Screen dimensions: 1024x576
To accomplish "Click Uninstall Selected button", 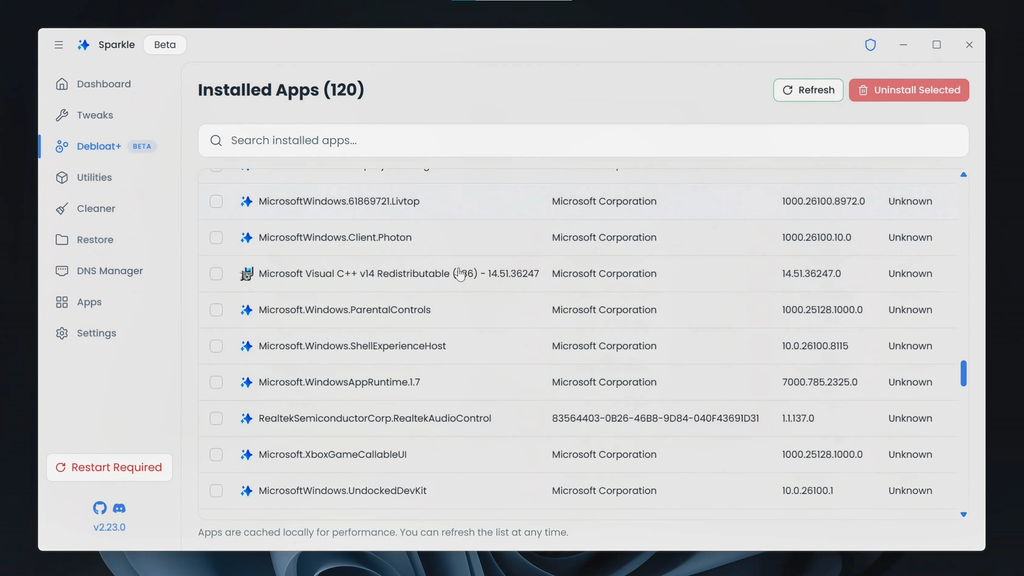I will click(x=909, y=90).
